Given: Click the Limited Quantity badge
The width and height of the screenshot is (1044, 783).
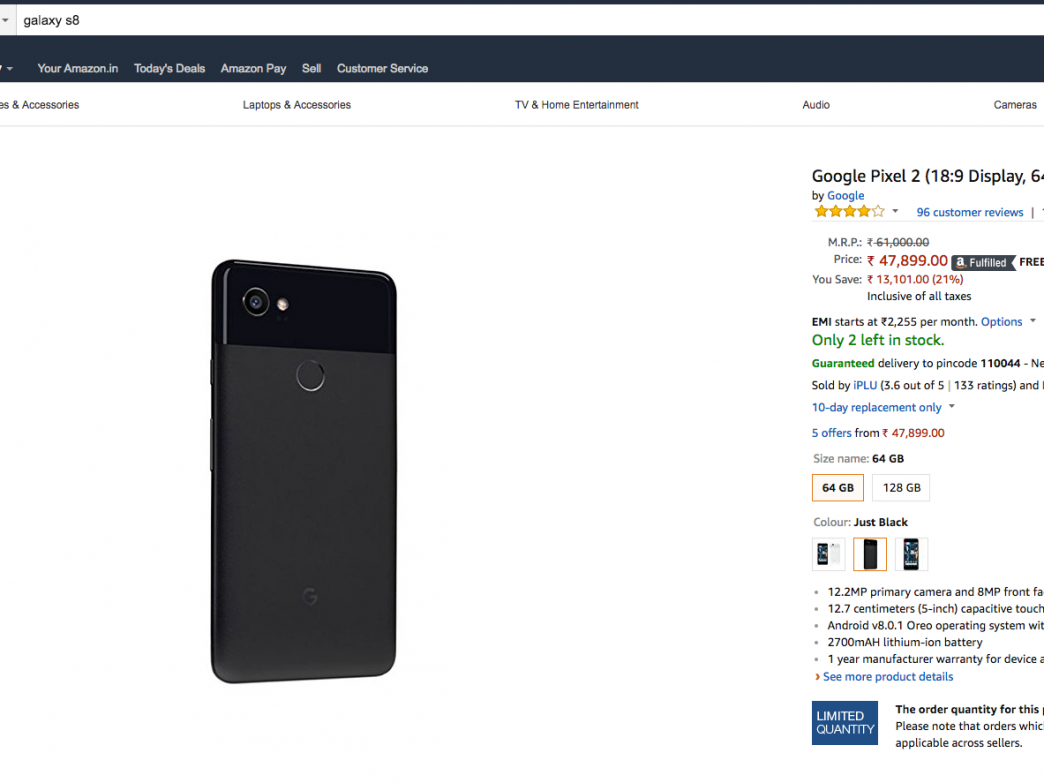Looking at the screenshot, I should (x=845, y=722).
